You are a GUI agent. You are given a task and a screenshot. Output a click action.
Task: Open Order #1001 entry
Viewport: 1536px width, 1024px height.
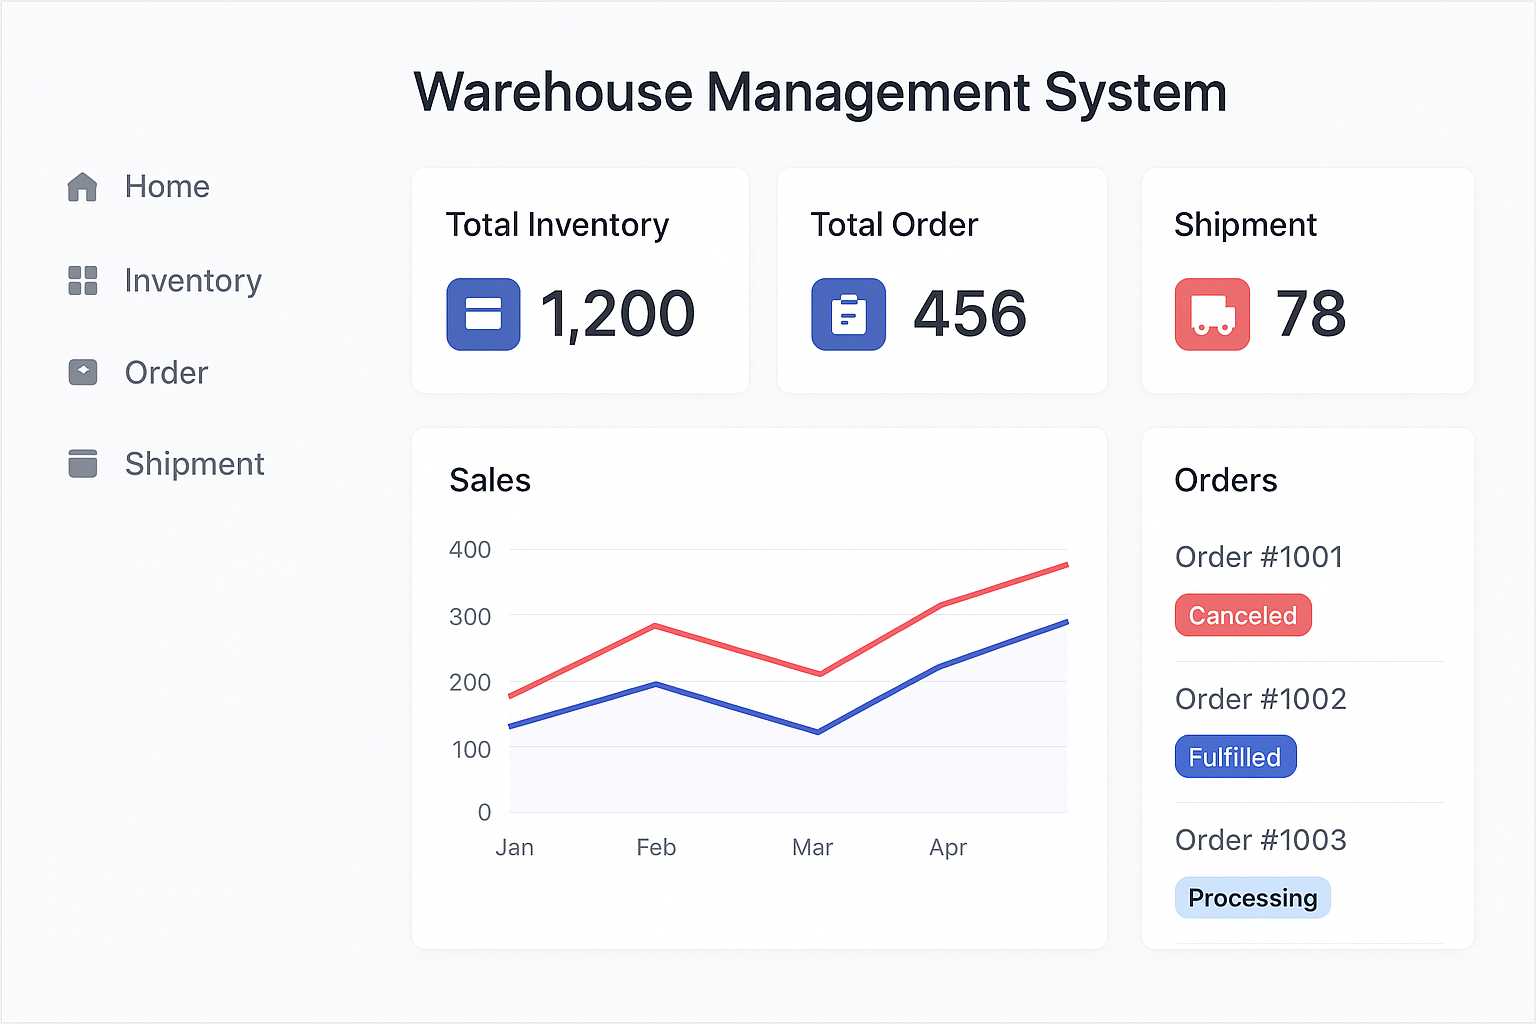click(1259, 557)
